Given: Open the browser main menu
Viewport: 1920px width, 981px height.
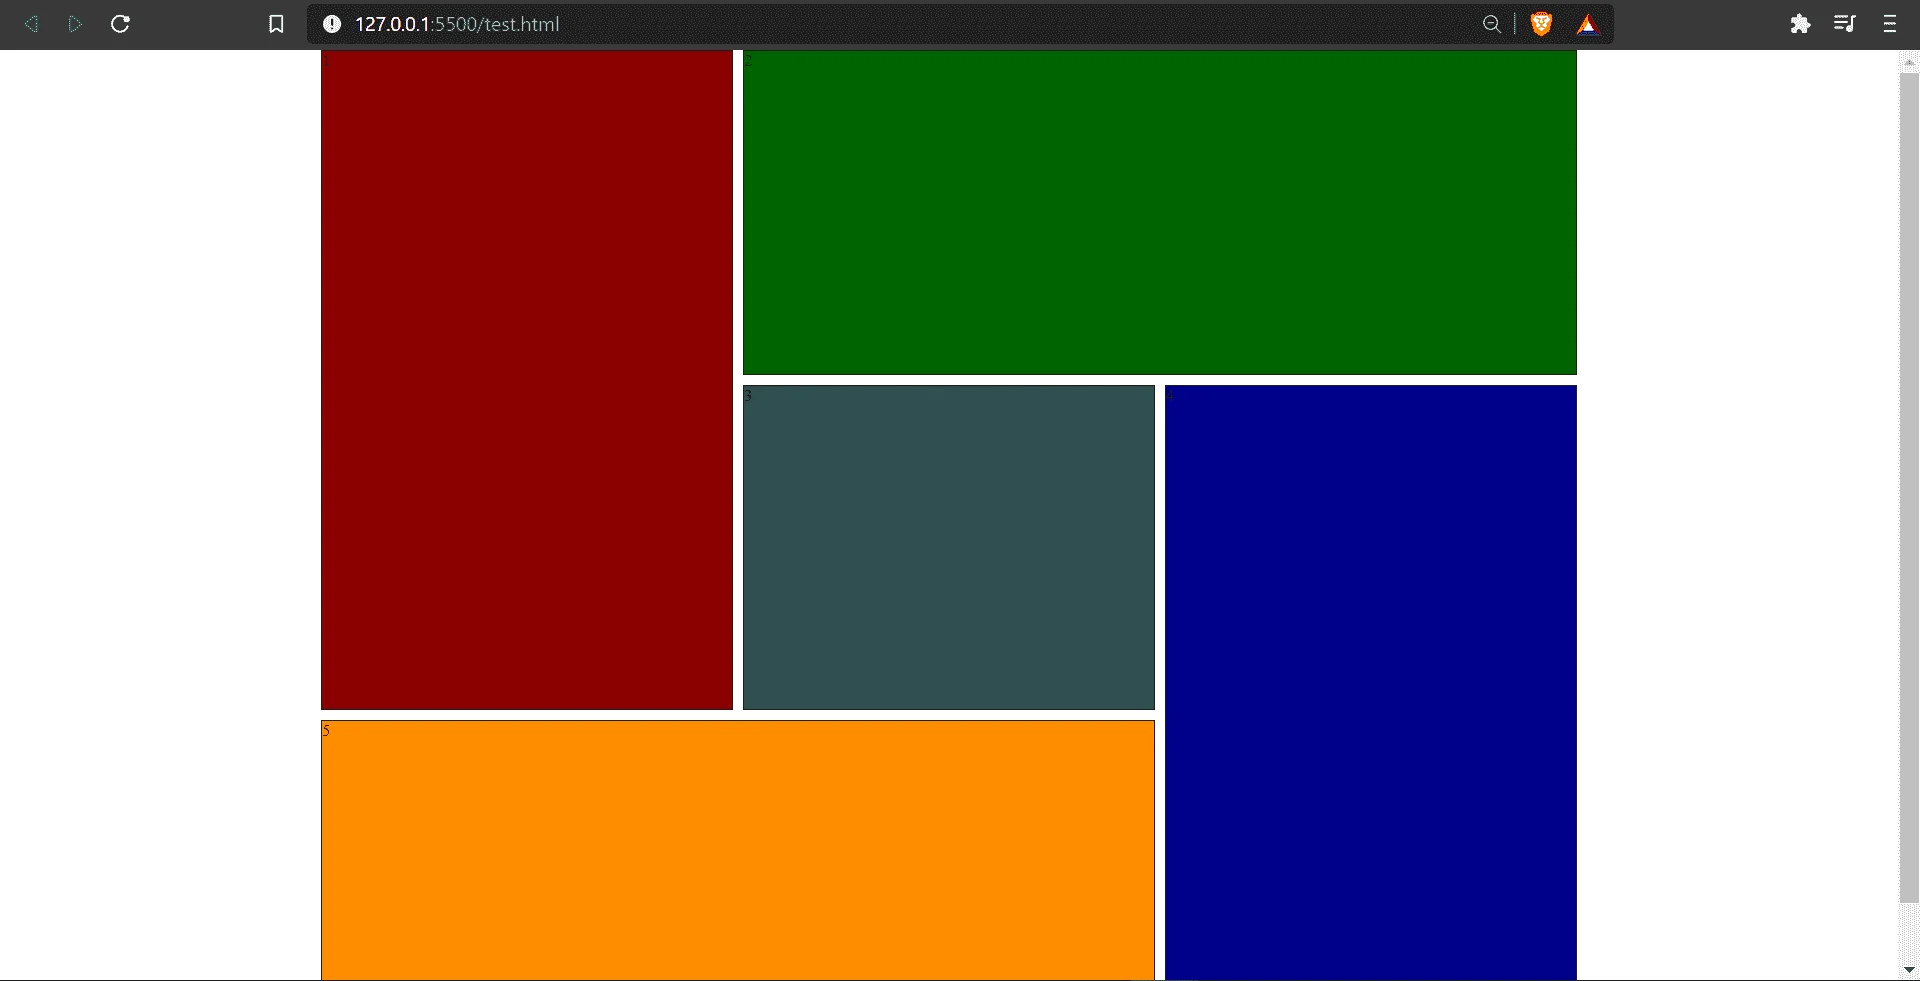Looking at the screenshot, I should click(x=1889, y=24).
